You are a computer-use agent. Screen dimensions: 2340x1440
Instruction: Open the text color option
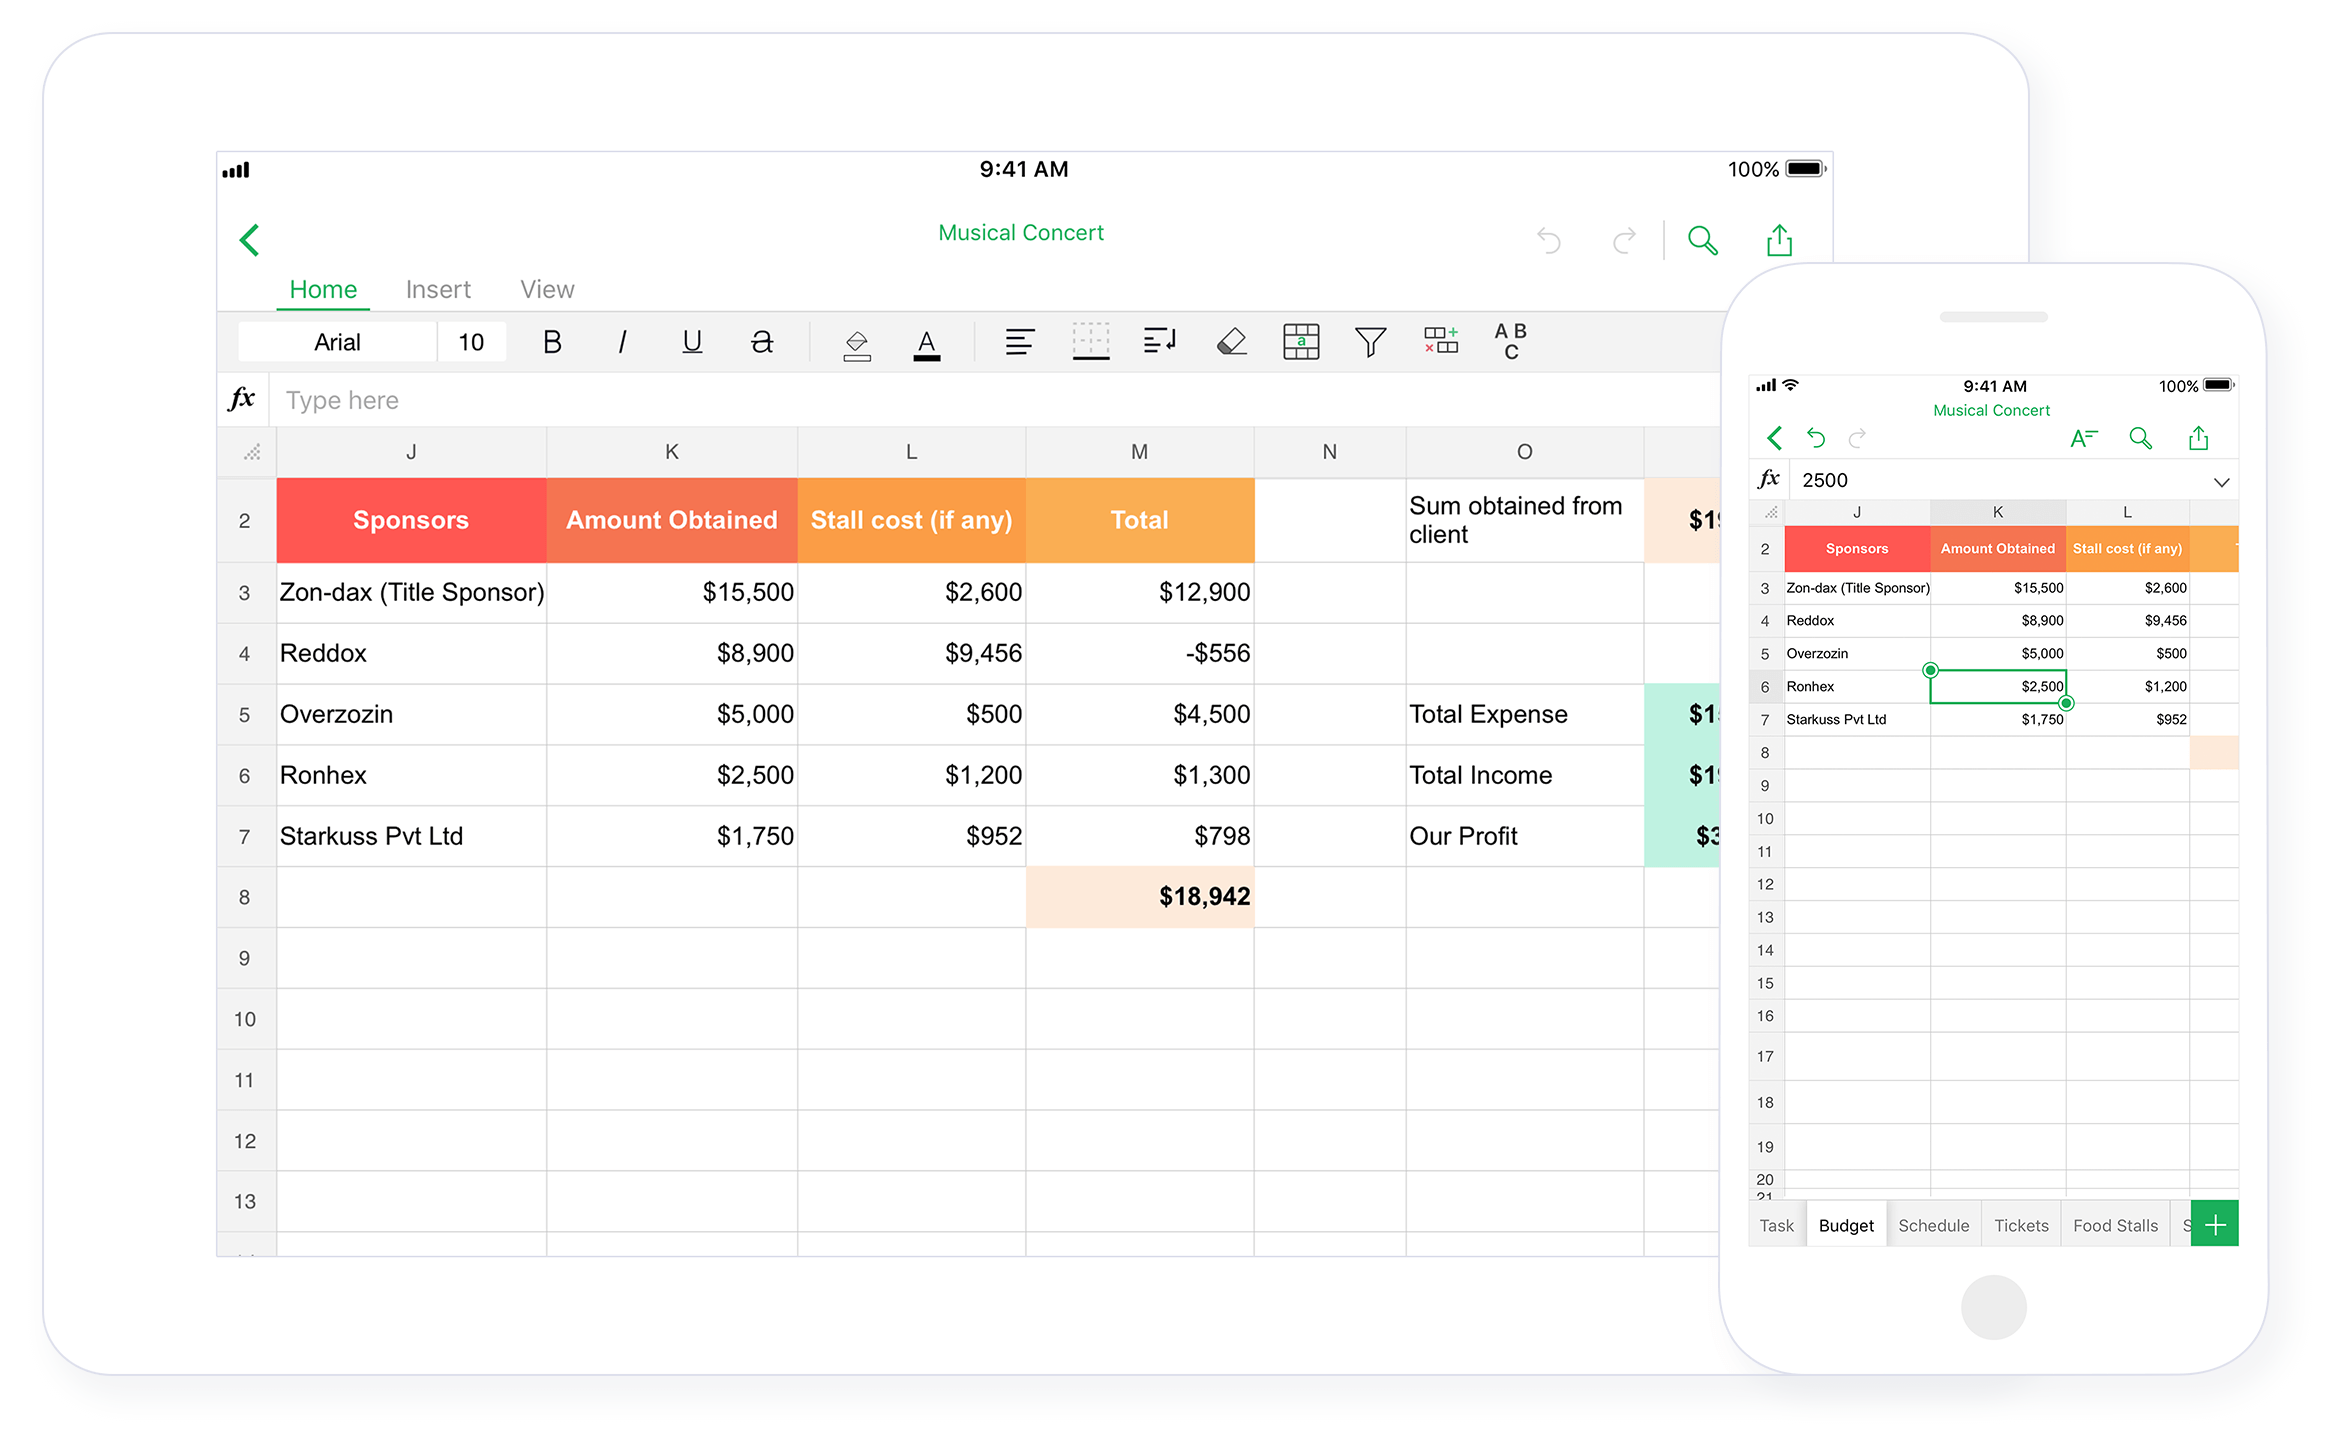tap(927, 344)
